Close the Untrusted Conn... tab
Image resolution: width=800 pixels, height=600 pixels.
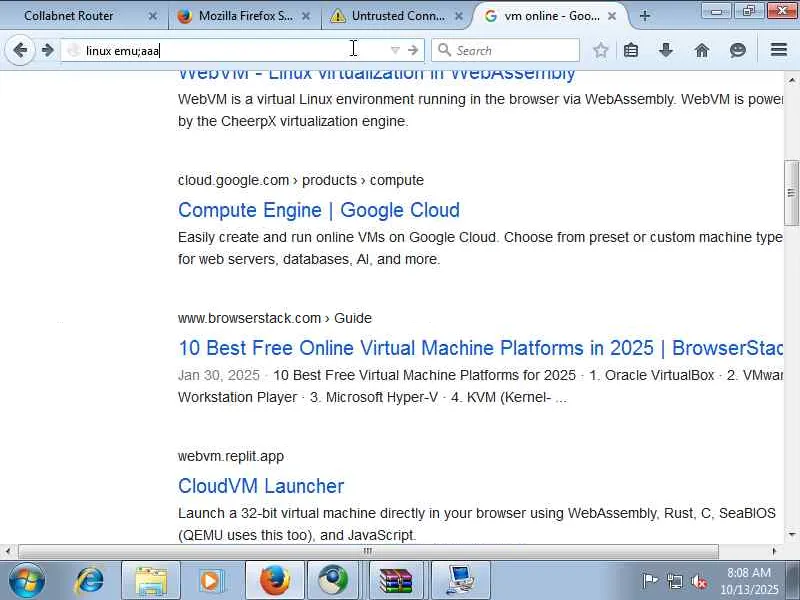coord(459,16)
